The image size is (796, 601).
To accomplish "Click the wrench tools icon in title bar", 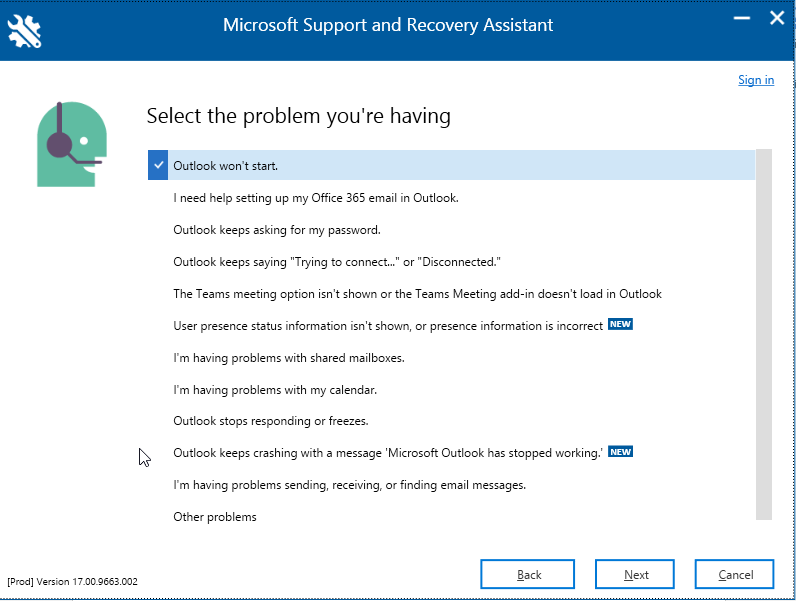I will pyautogui.click(x=24, y=31).
